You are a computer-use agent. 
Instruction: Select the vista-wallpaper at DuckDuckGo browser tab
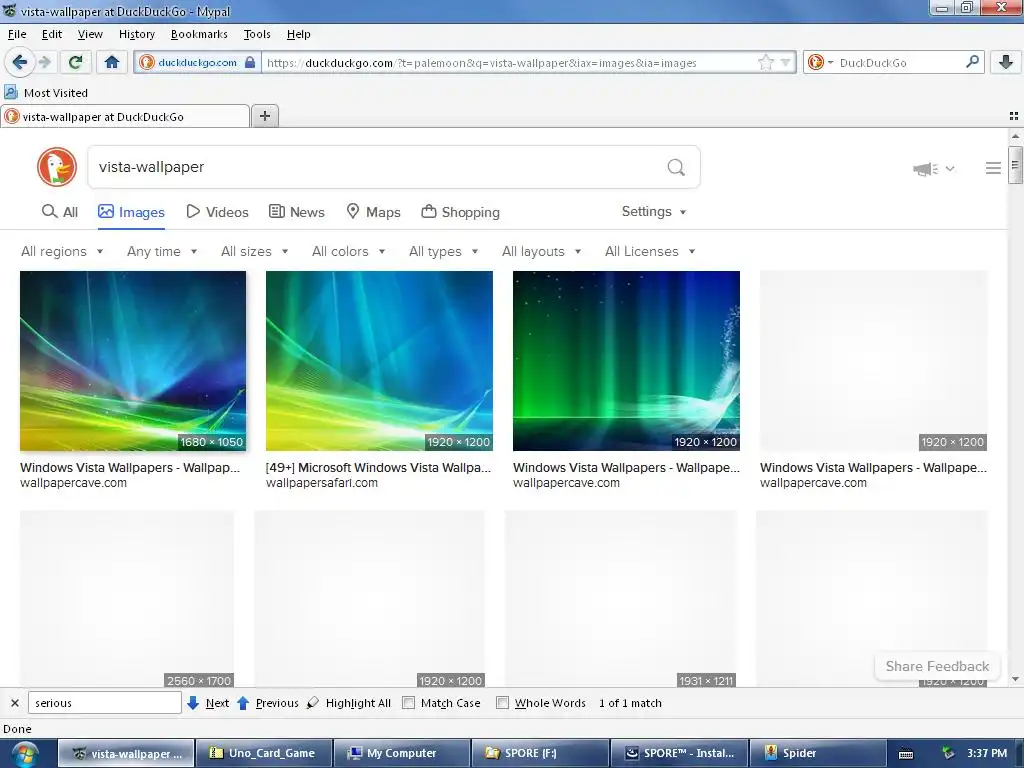125,116
